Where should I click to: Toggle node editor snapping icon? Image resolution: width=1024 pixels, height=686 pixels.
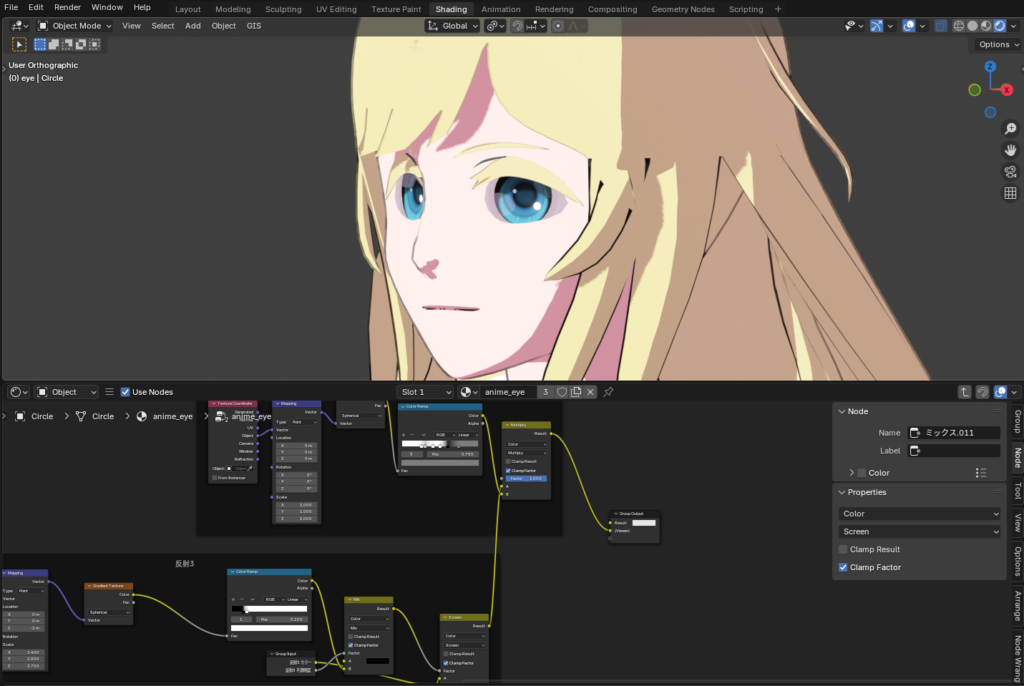(982, 392)
